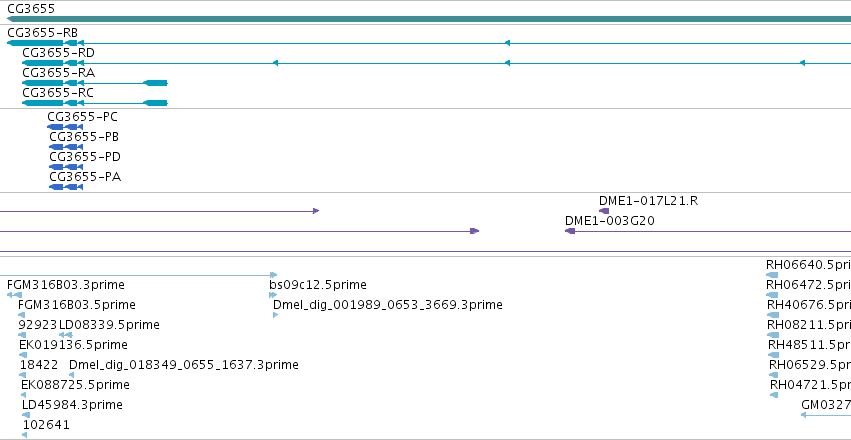
Task: Select the RH06529.5prime EST glyph
Action: (773, 375)
